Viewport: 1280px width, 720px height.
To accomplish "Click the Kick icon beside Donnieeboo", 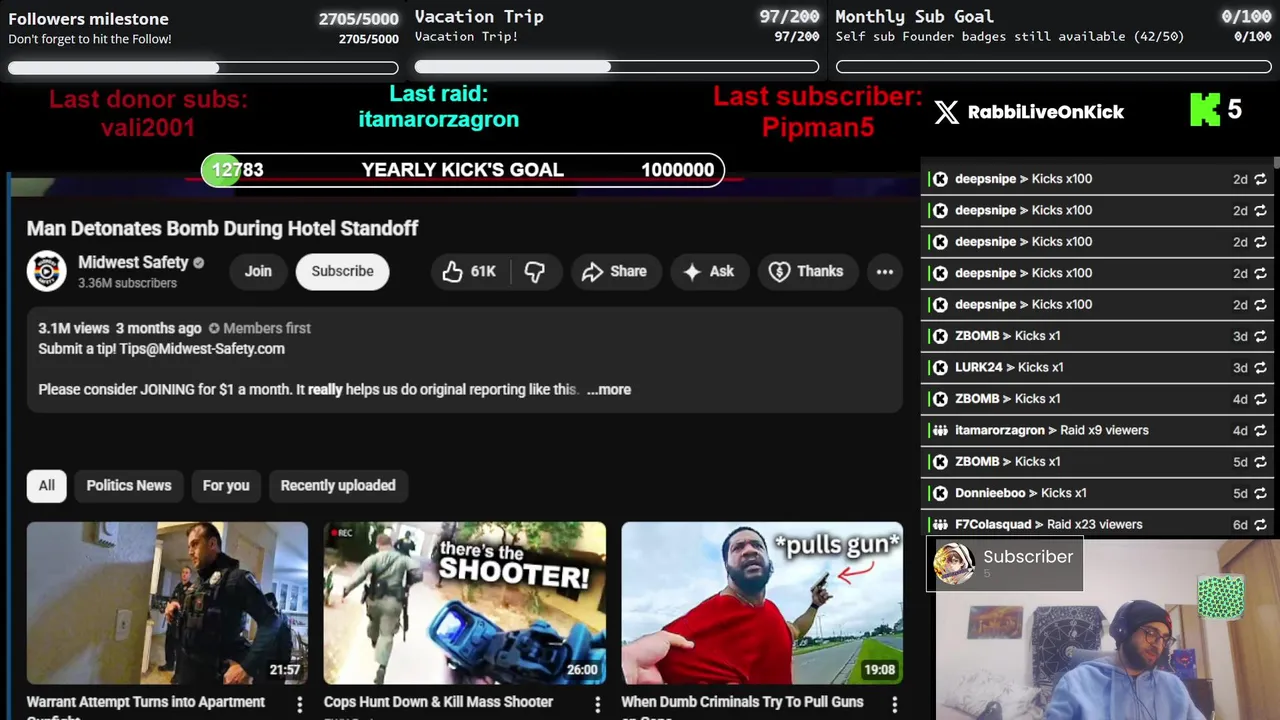I will pyautogui.click(x=940, y=493).
